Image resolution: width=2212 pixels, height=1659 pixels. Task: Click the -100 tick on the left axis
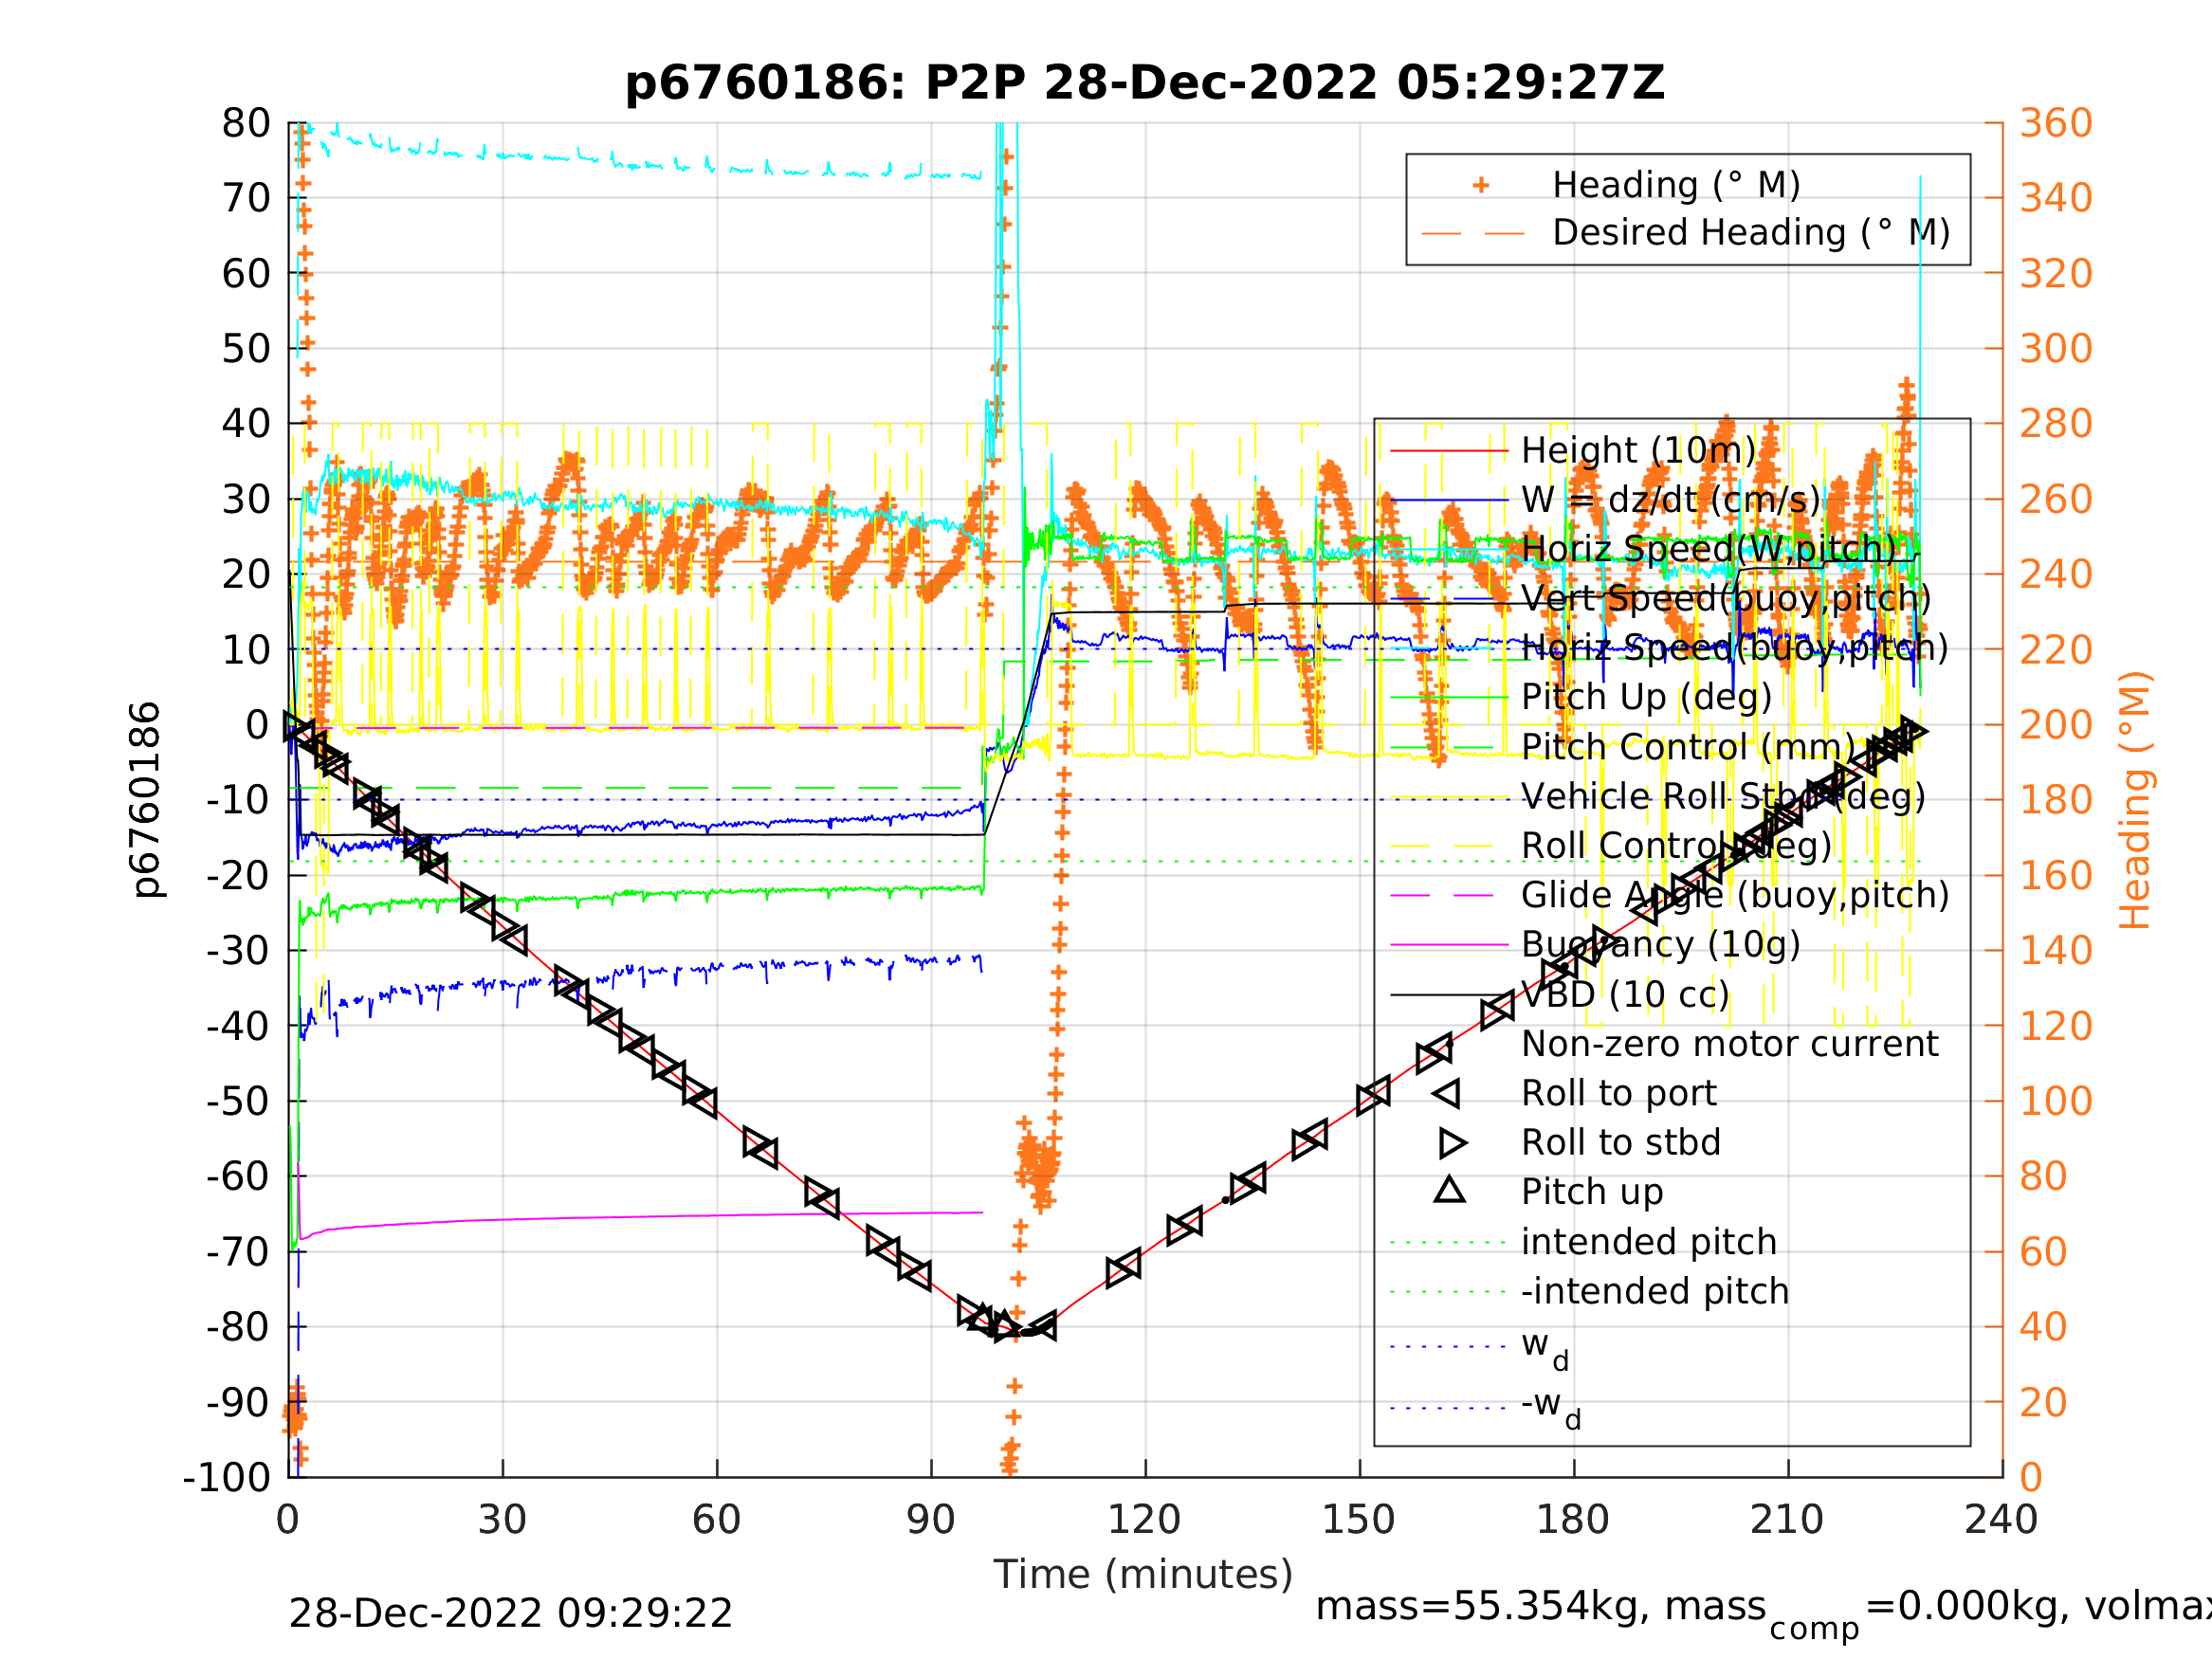pos(227,1477)
